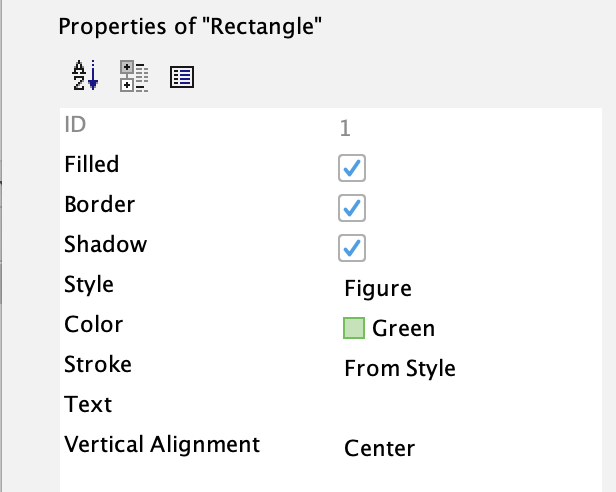Select the Vertical Alignment property label
This screenshot has width=616, height=492.
tap(162, 444)
